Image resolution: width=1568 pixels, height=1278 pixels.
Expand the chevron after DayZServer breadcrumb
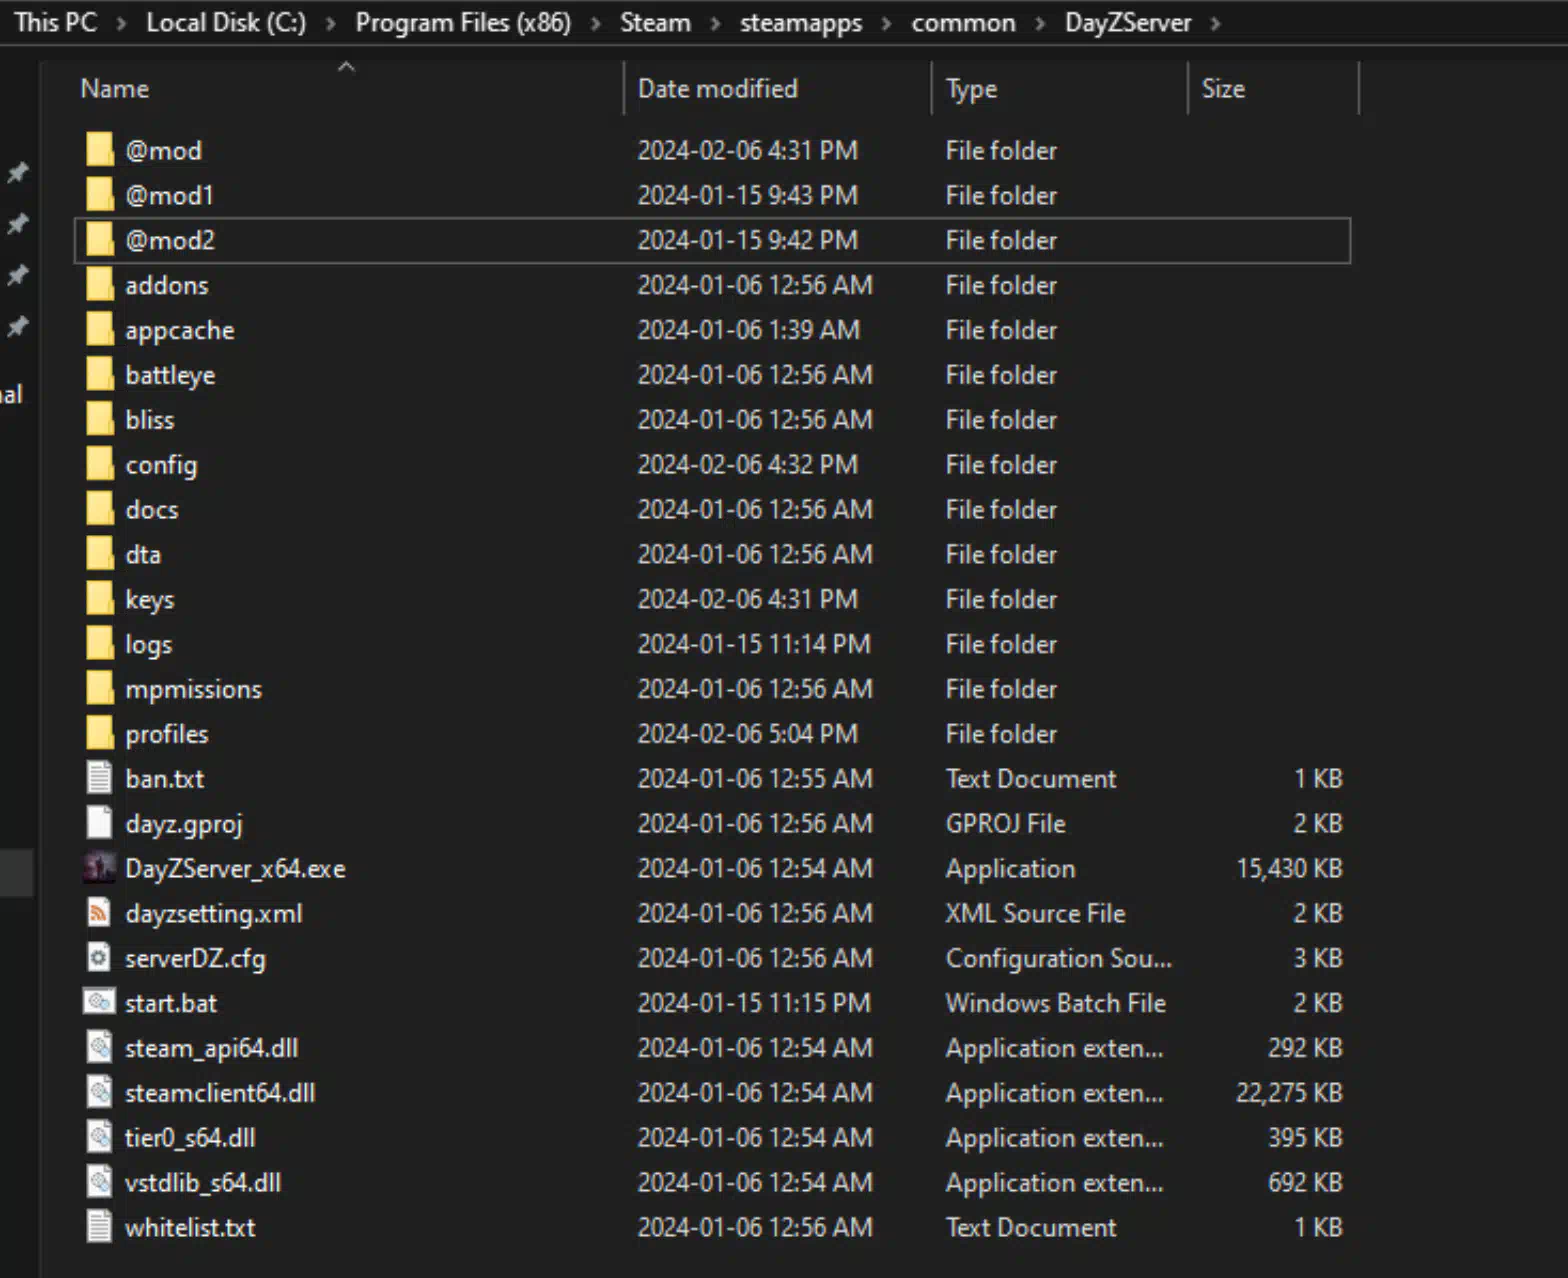pos(1216,23)
